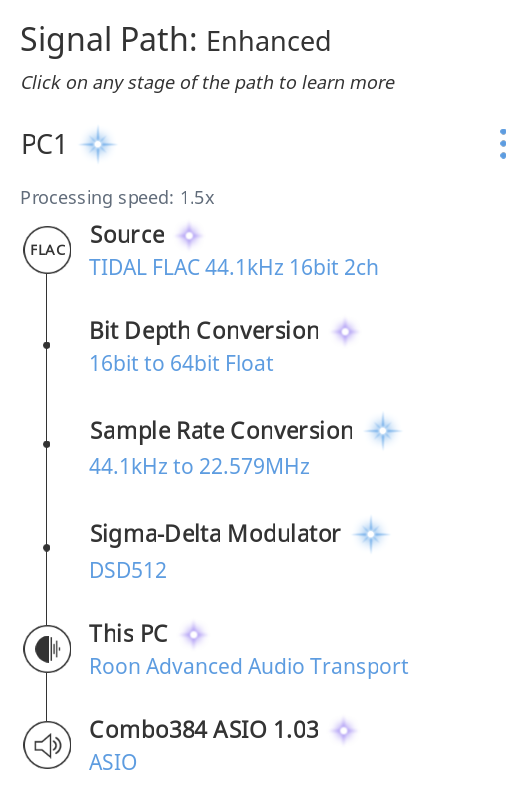The image size is (531, 787).
Task: Click the blue star beside Sample Rate Conversion
Action: [x=383, y=431]
